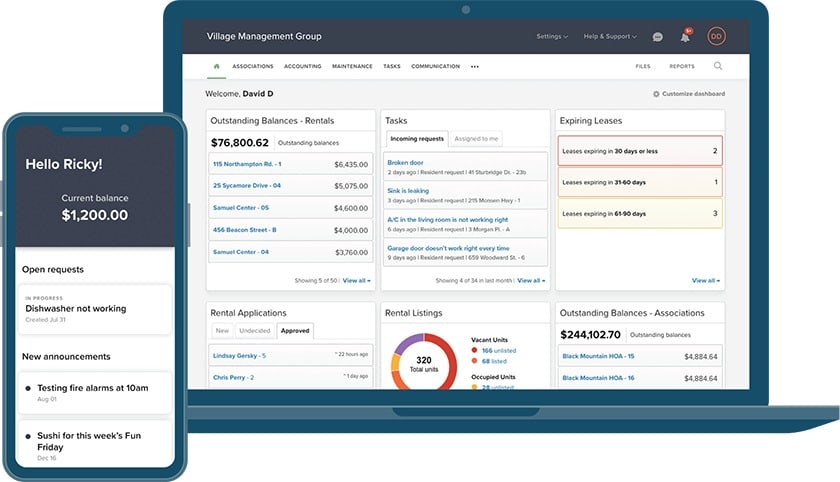
Task: Open Testing fire alarms announcement on phone
Action: pos(95,393)
